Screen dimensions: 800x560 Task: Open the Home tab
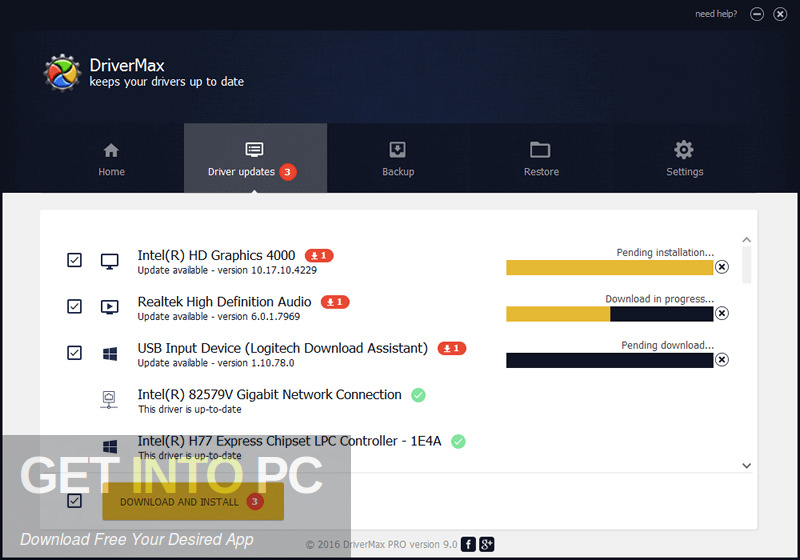point(111,159)
